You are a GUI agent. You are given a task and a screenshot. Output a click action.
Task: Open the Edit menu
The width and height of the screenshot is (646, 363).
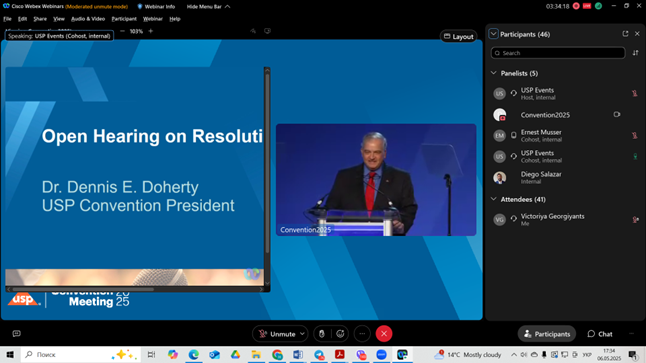tap(22, 19)
